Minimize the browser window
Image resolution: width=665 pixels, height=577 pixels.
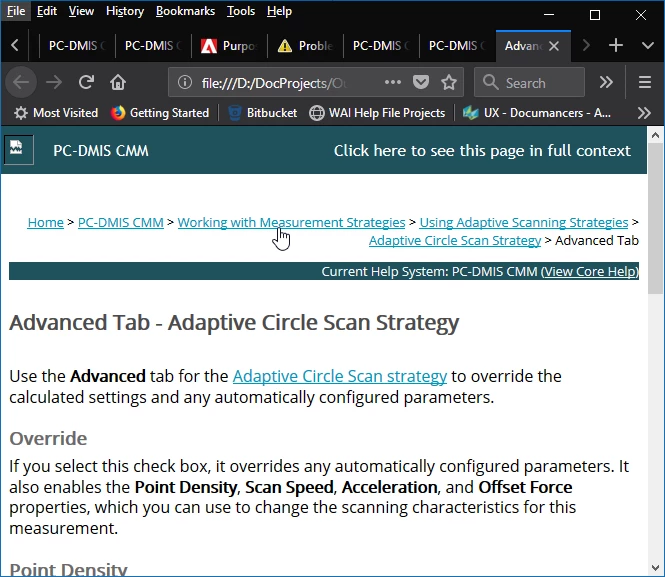(549, 14)
